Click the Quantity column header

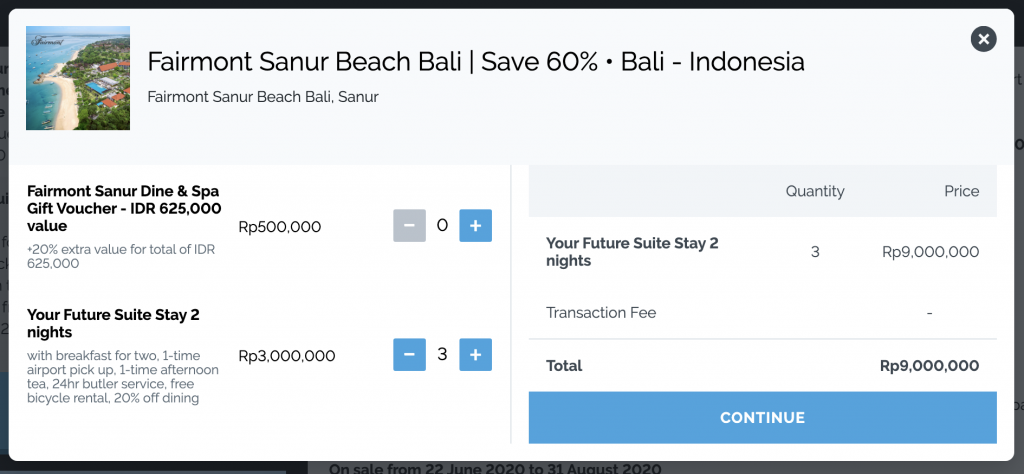pyautogui.click(x=815, y=191)
